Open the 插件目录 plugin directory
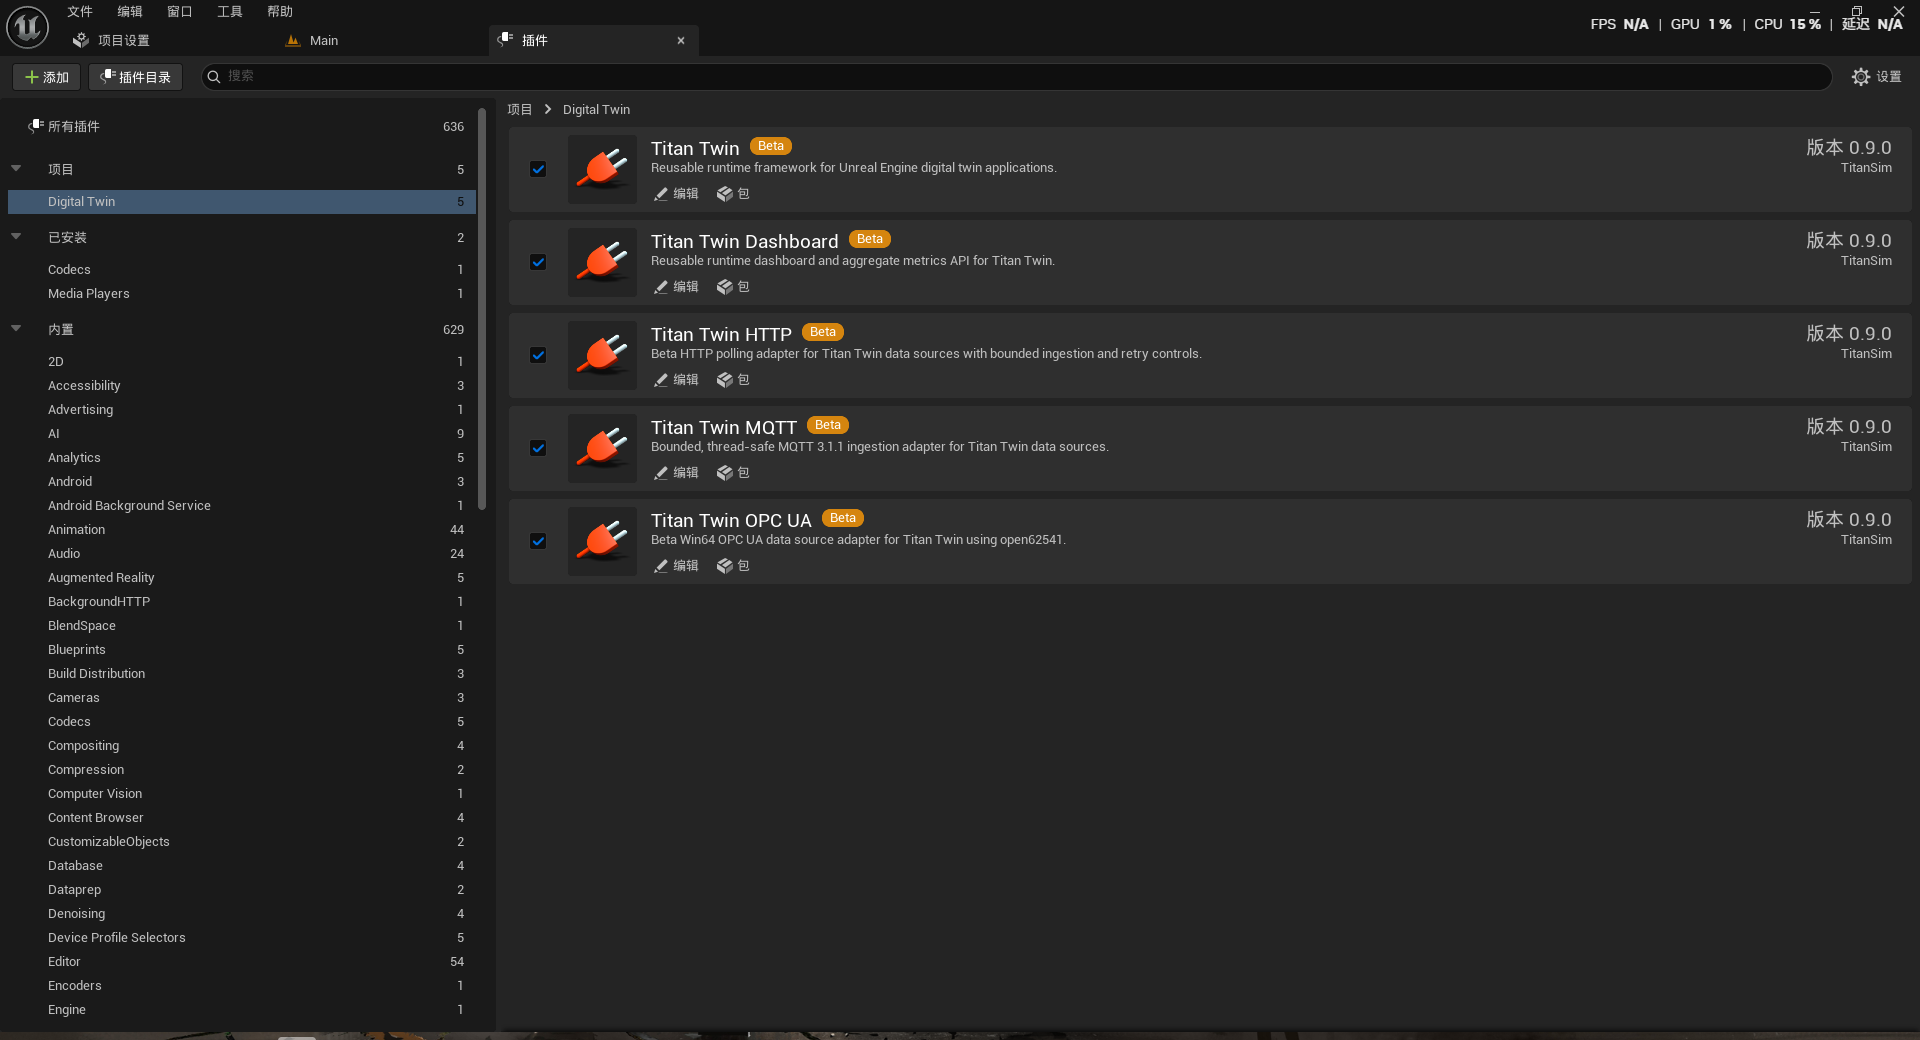 (135, 77)
